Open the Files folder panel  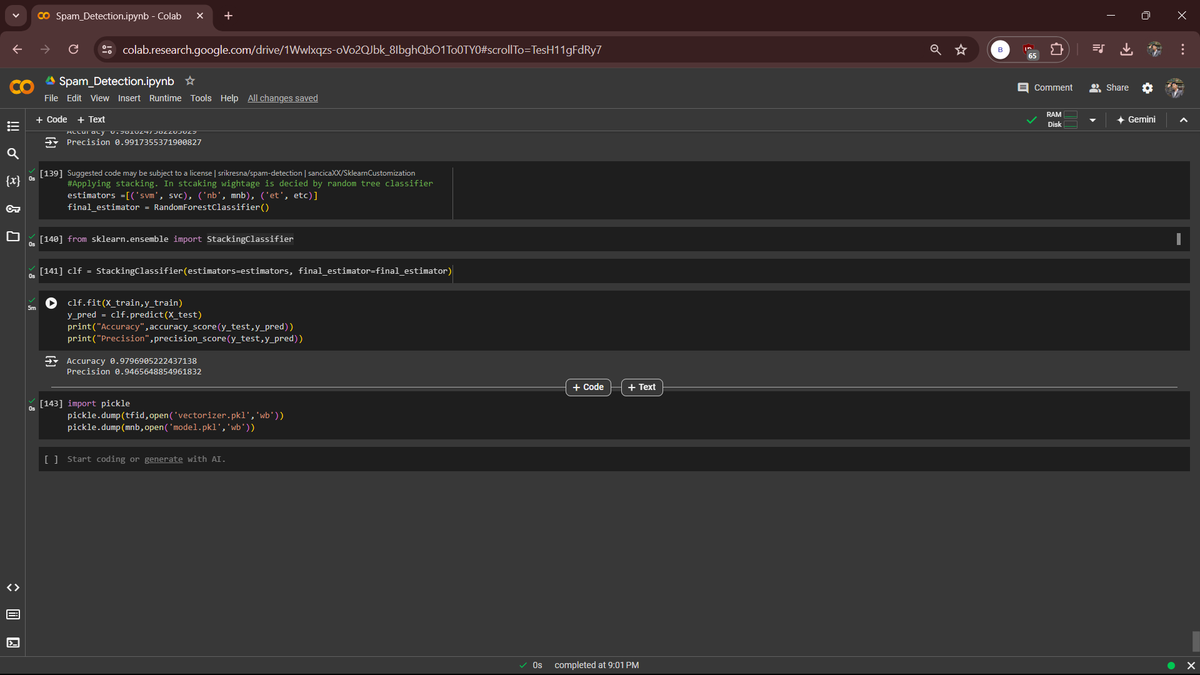13,237
